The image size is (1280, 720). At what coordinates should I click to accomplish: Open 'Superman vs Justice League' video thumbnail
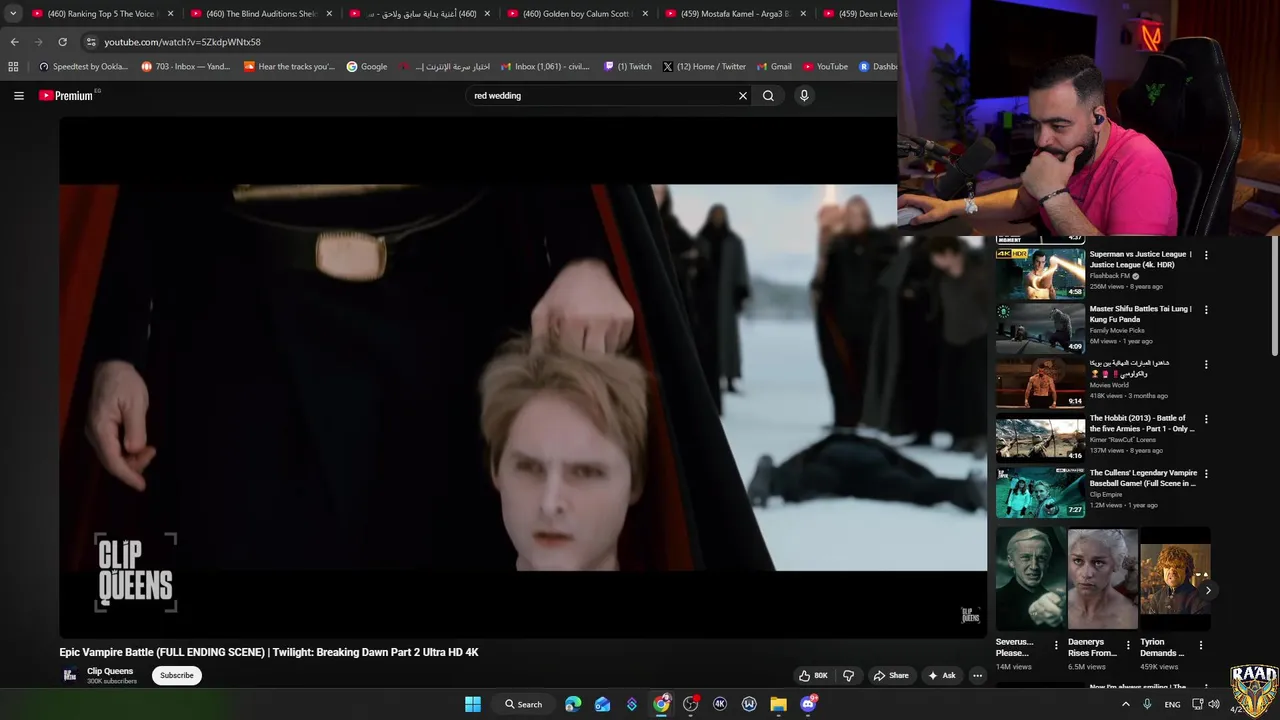pyautogui.click(x=1040, y=274)
